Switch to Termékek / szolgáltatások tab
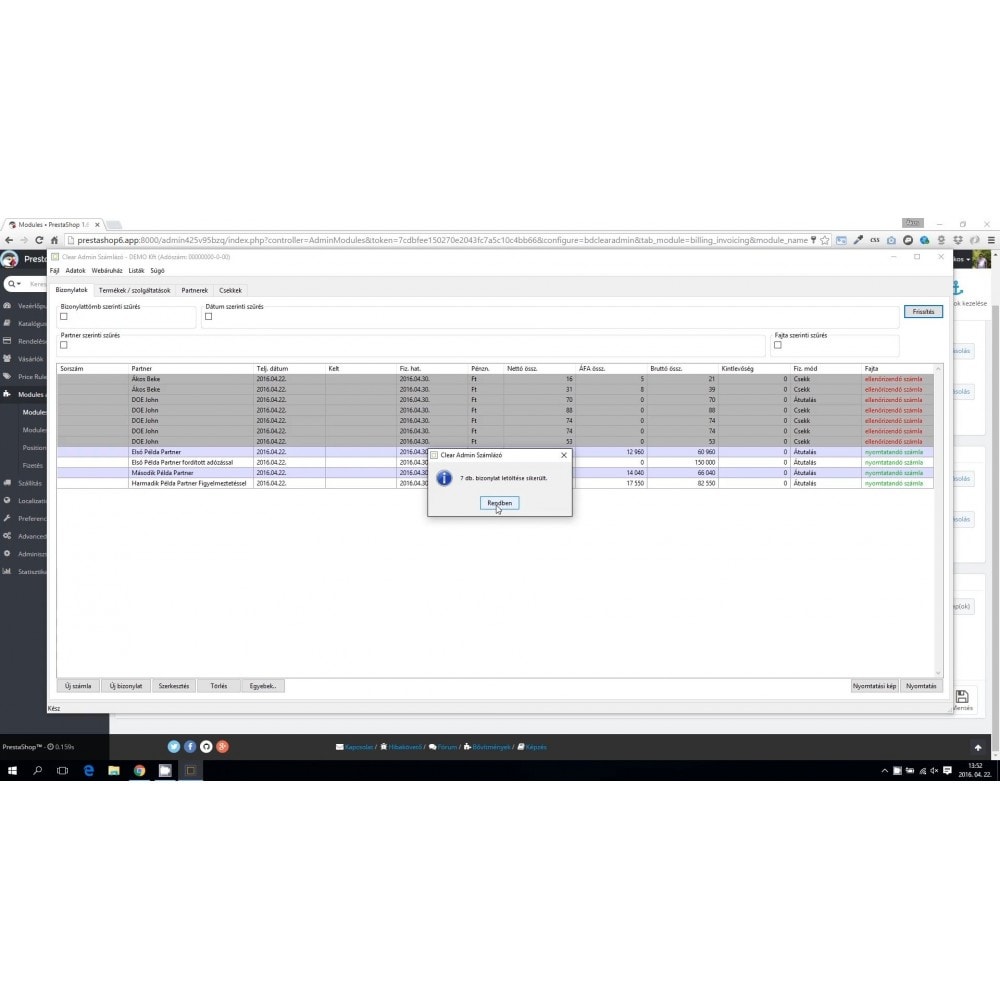The width and height of the screenshot is (1000, 1000). [x=135, y=290]
